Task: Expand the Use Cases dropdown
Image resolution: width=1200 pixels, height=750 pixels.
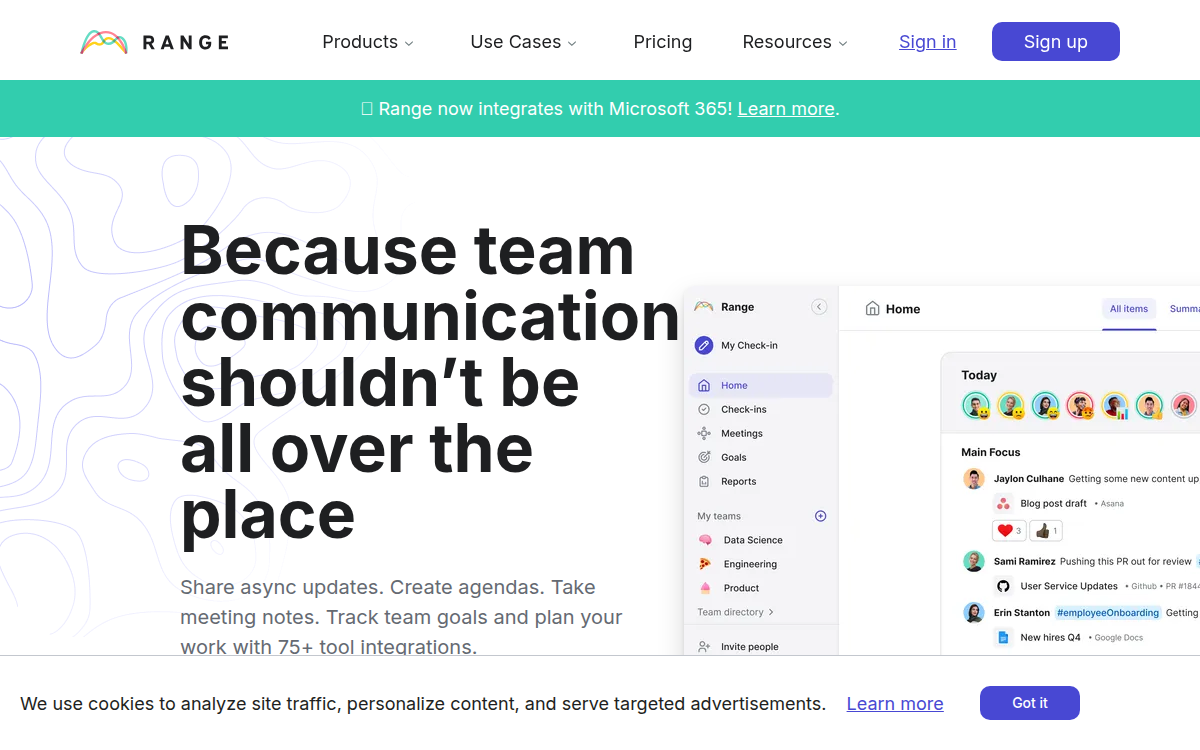Action: 523,42
